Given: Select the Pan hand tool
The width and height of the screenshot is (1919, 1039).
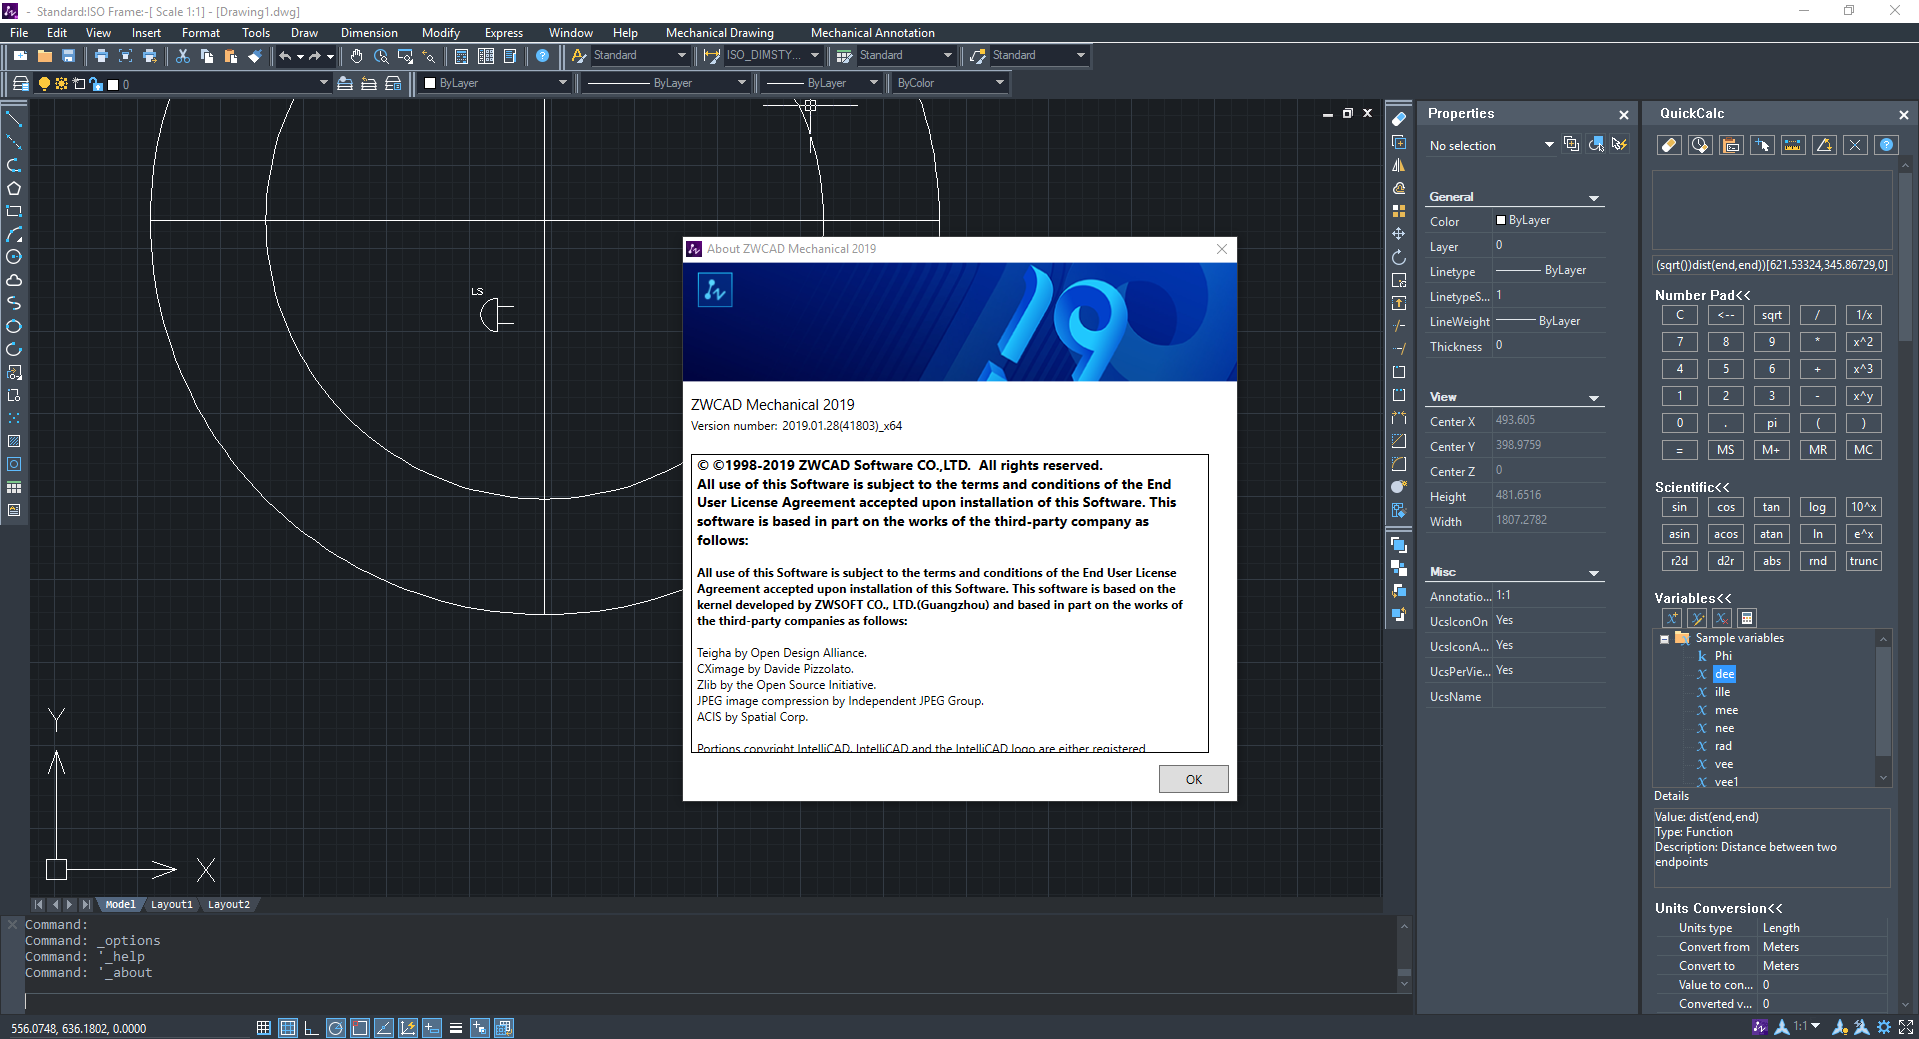Looking at the screenshot, I should pyautogui.click(x=357, y=56).
